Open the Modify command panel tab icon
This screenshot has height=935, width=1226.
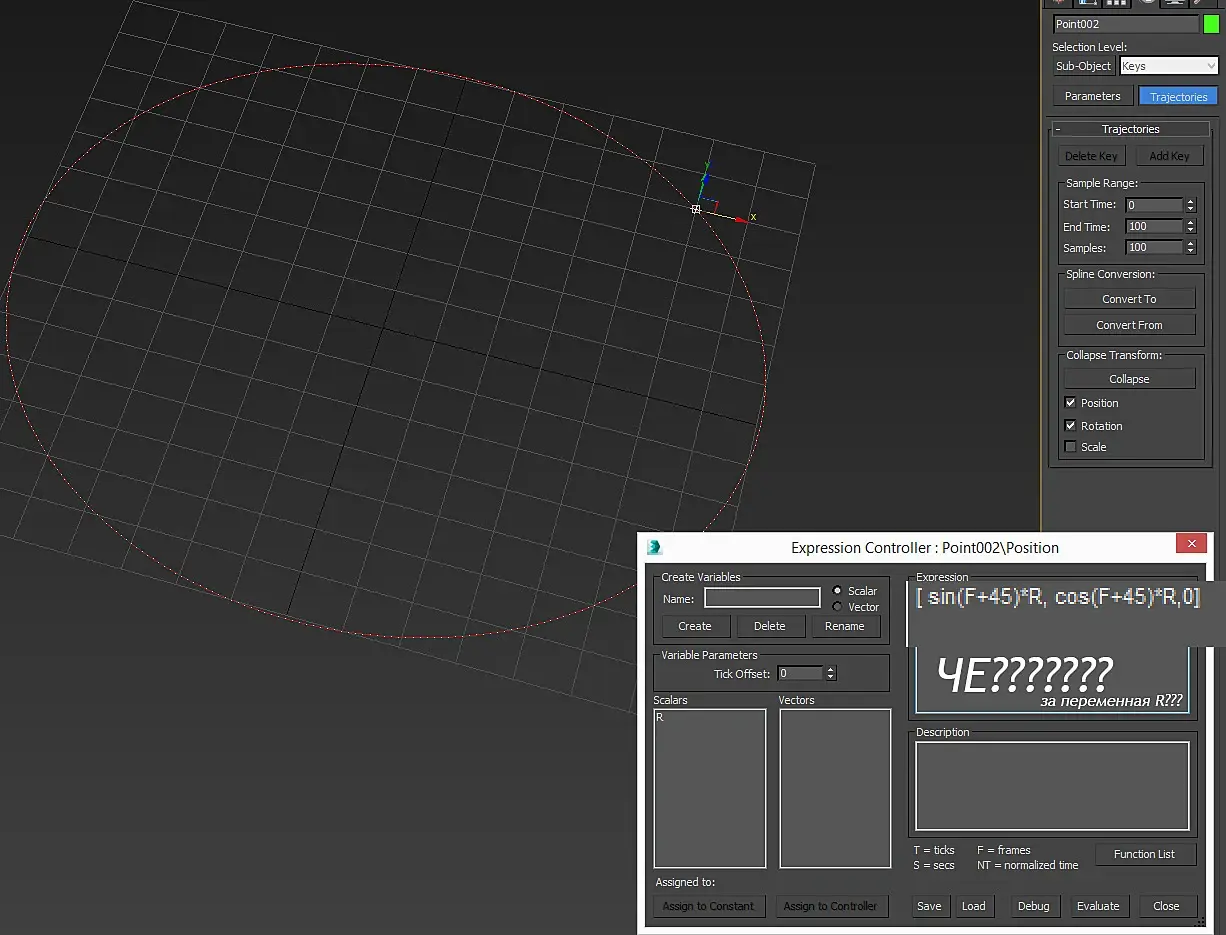1086,3
